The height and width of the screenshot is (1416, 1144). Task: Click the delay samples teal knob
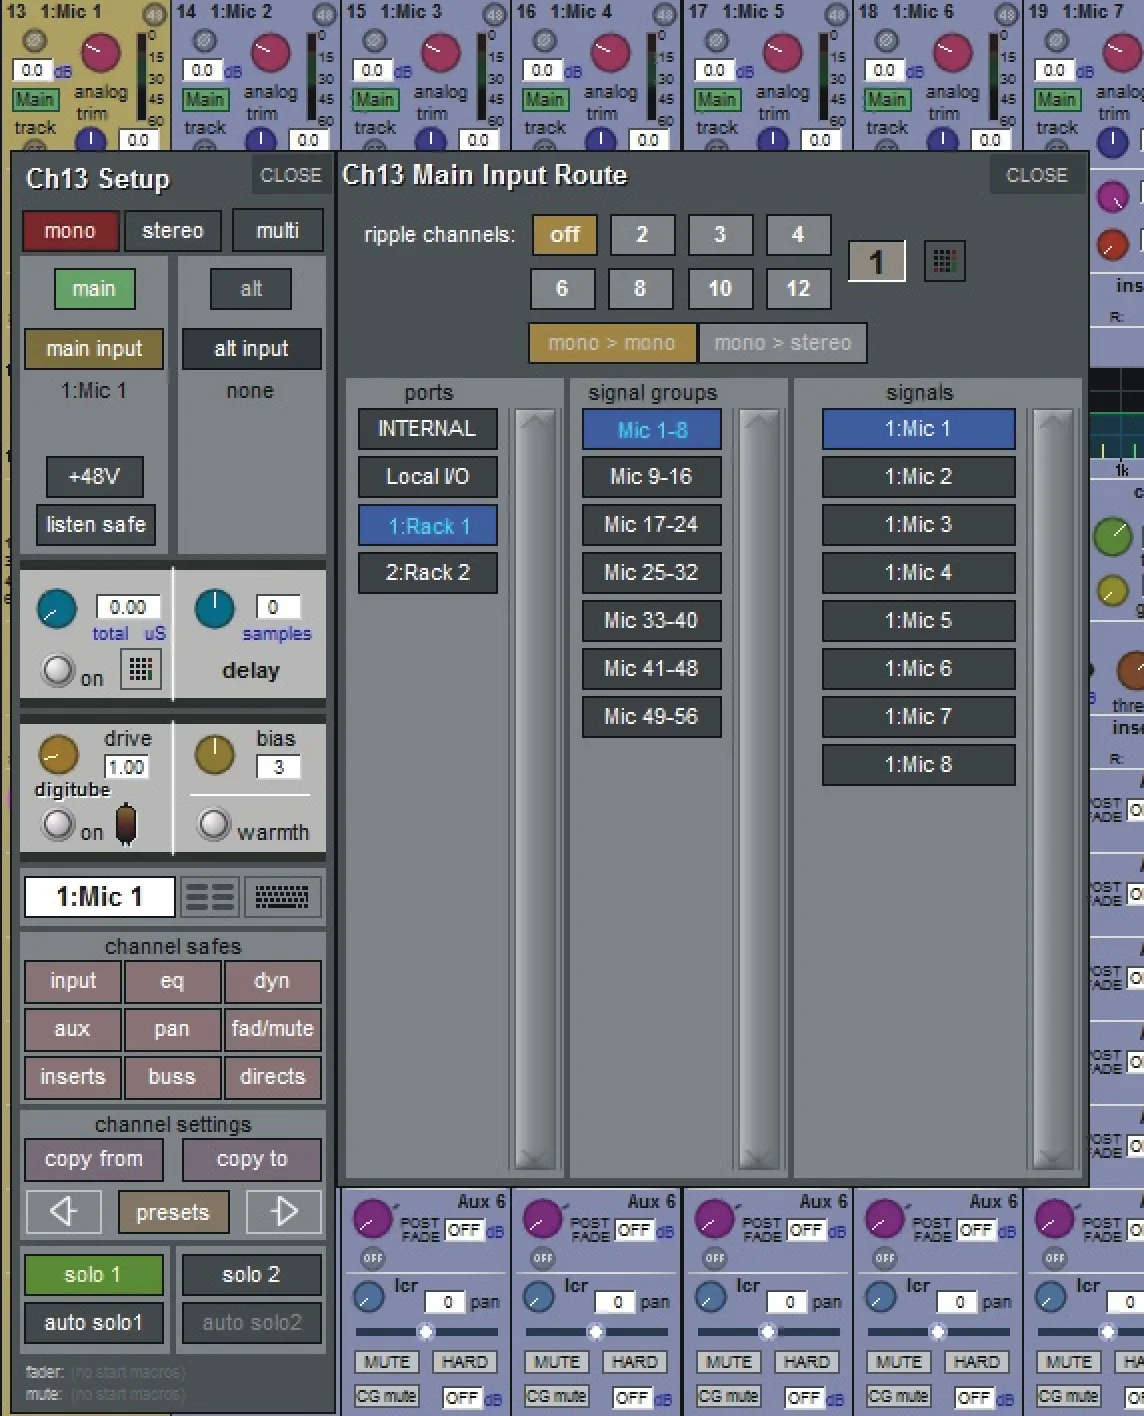[x=214, y=609]
